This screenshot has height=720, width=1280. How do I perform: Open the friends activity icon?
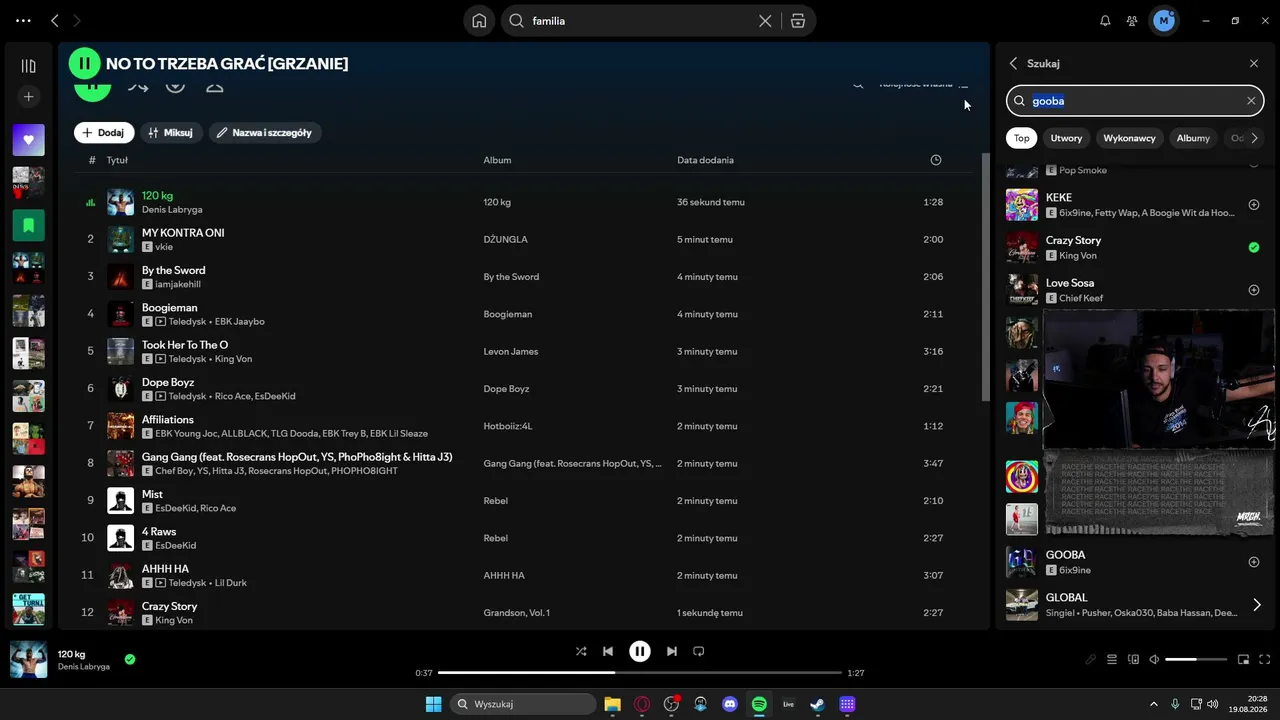coord(1132,21)
